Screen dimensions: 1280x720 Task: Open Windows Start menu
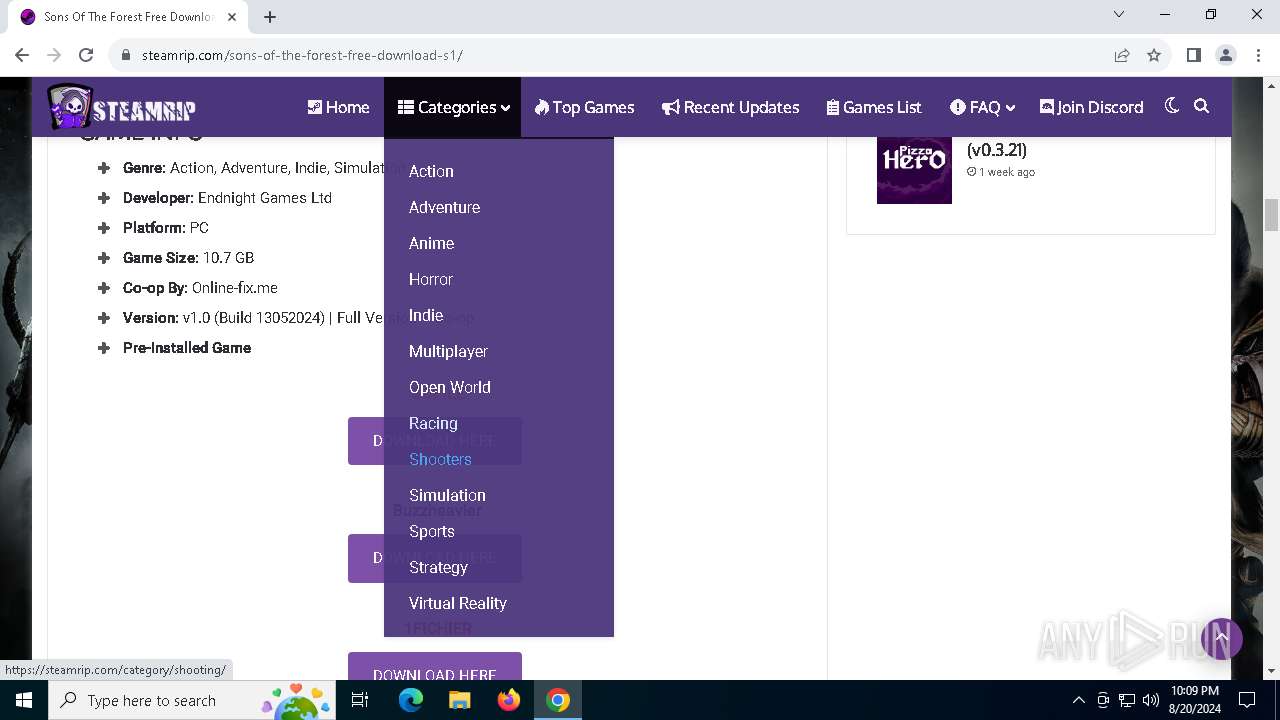click(x=24, y=700)
